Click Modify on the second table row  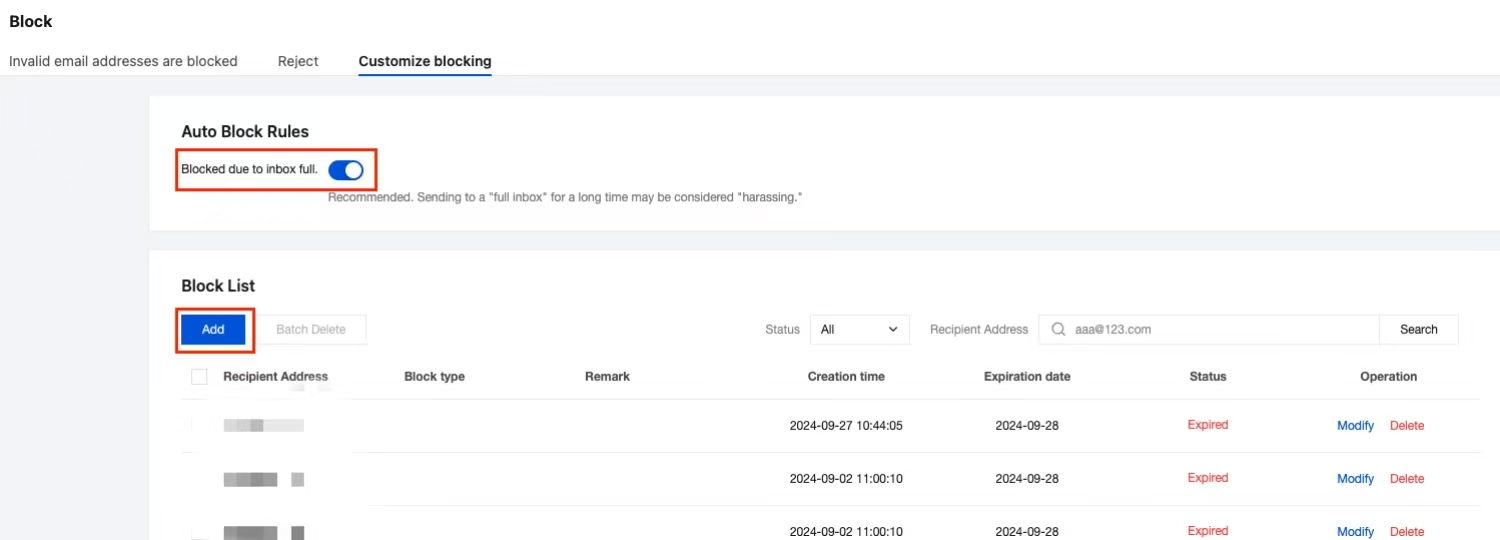1355,478
